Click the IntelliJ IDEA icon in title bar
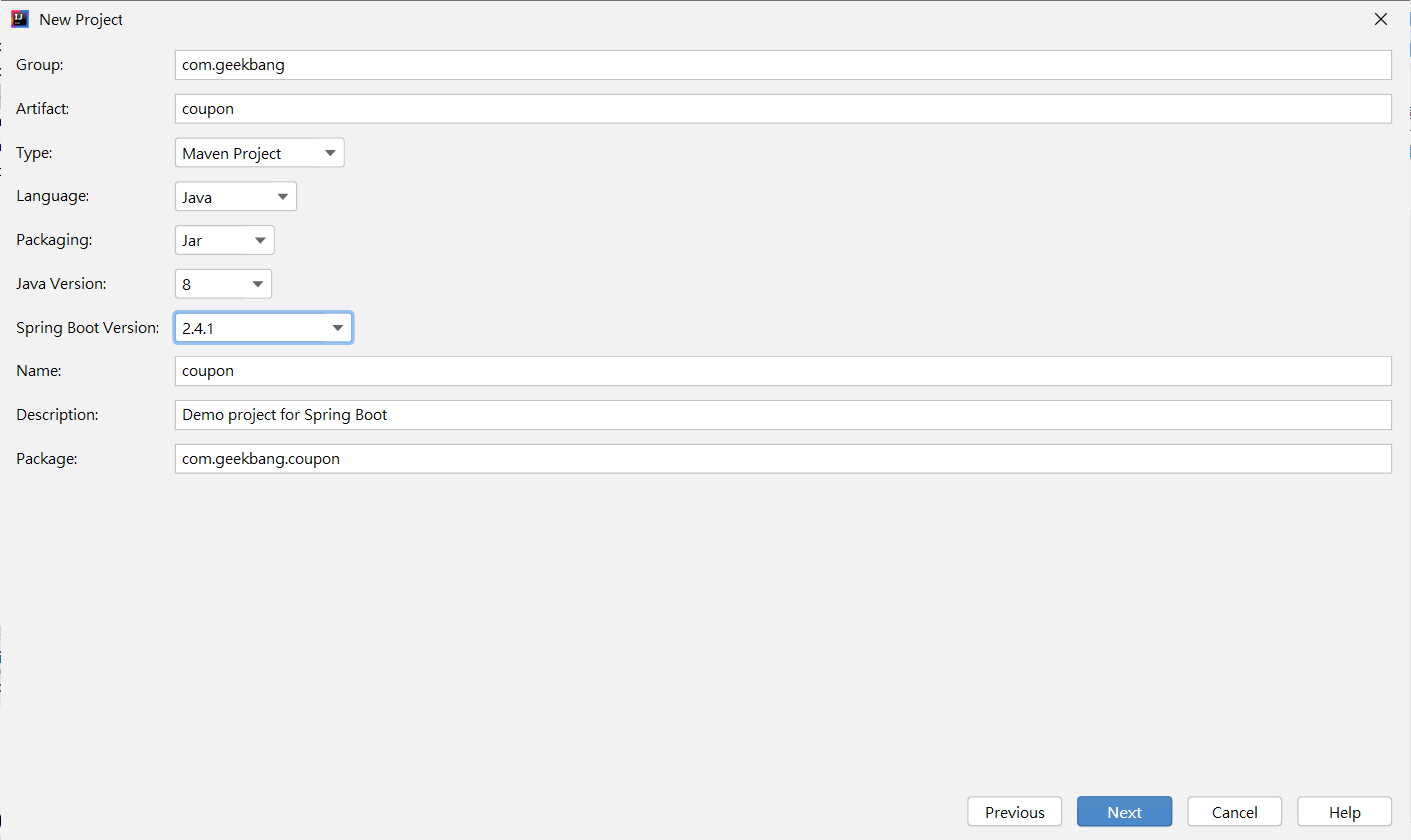 coord(19,19)
